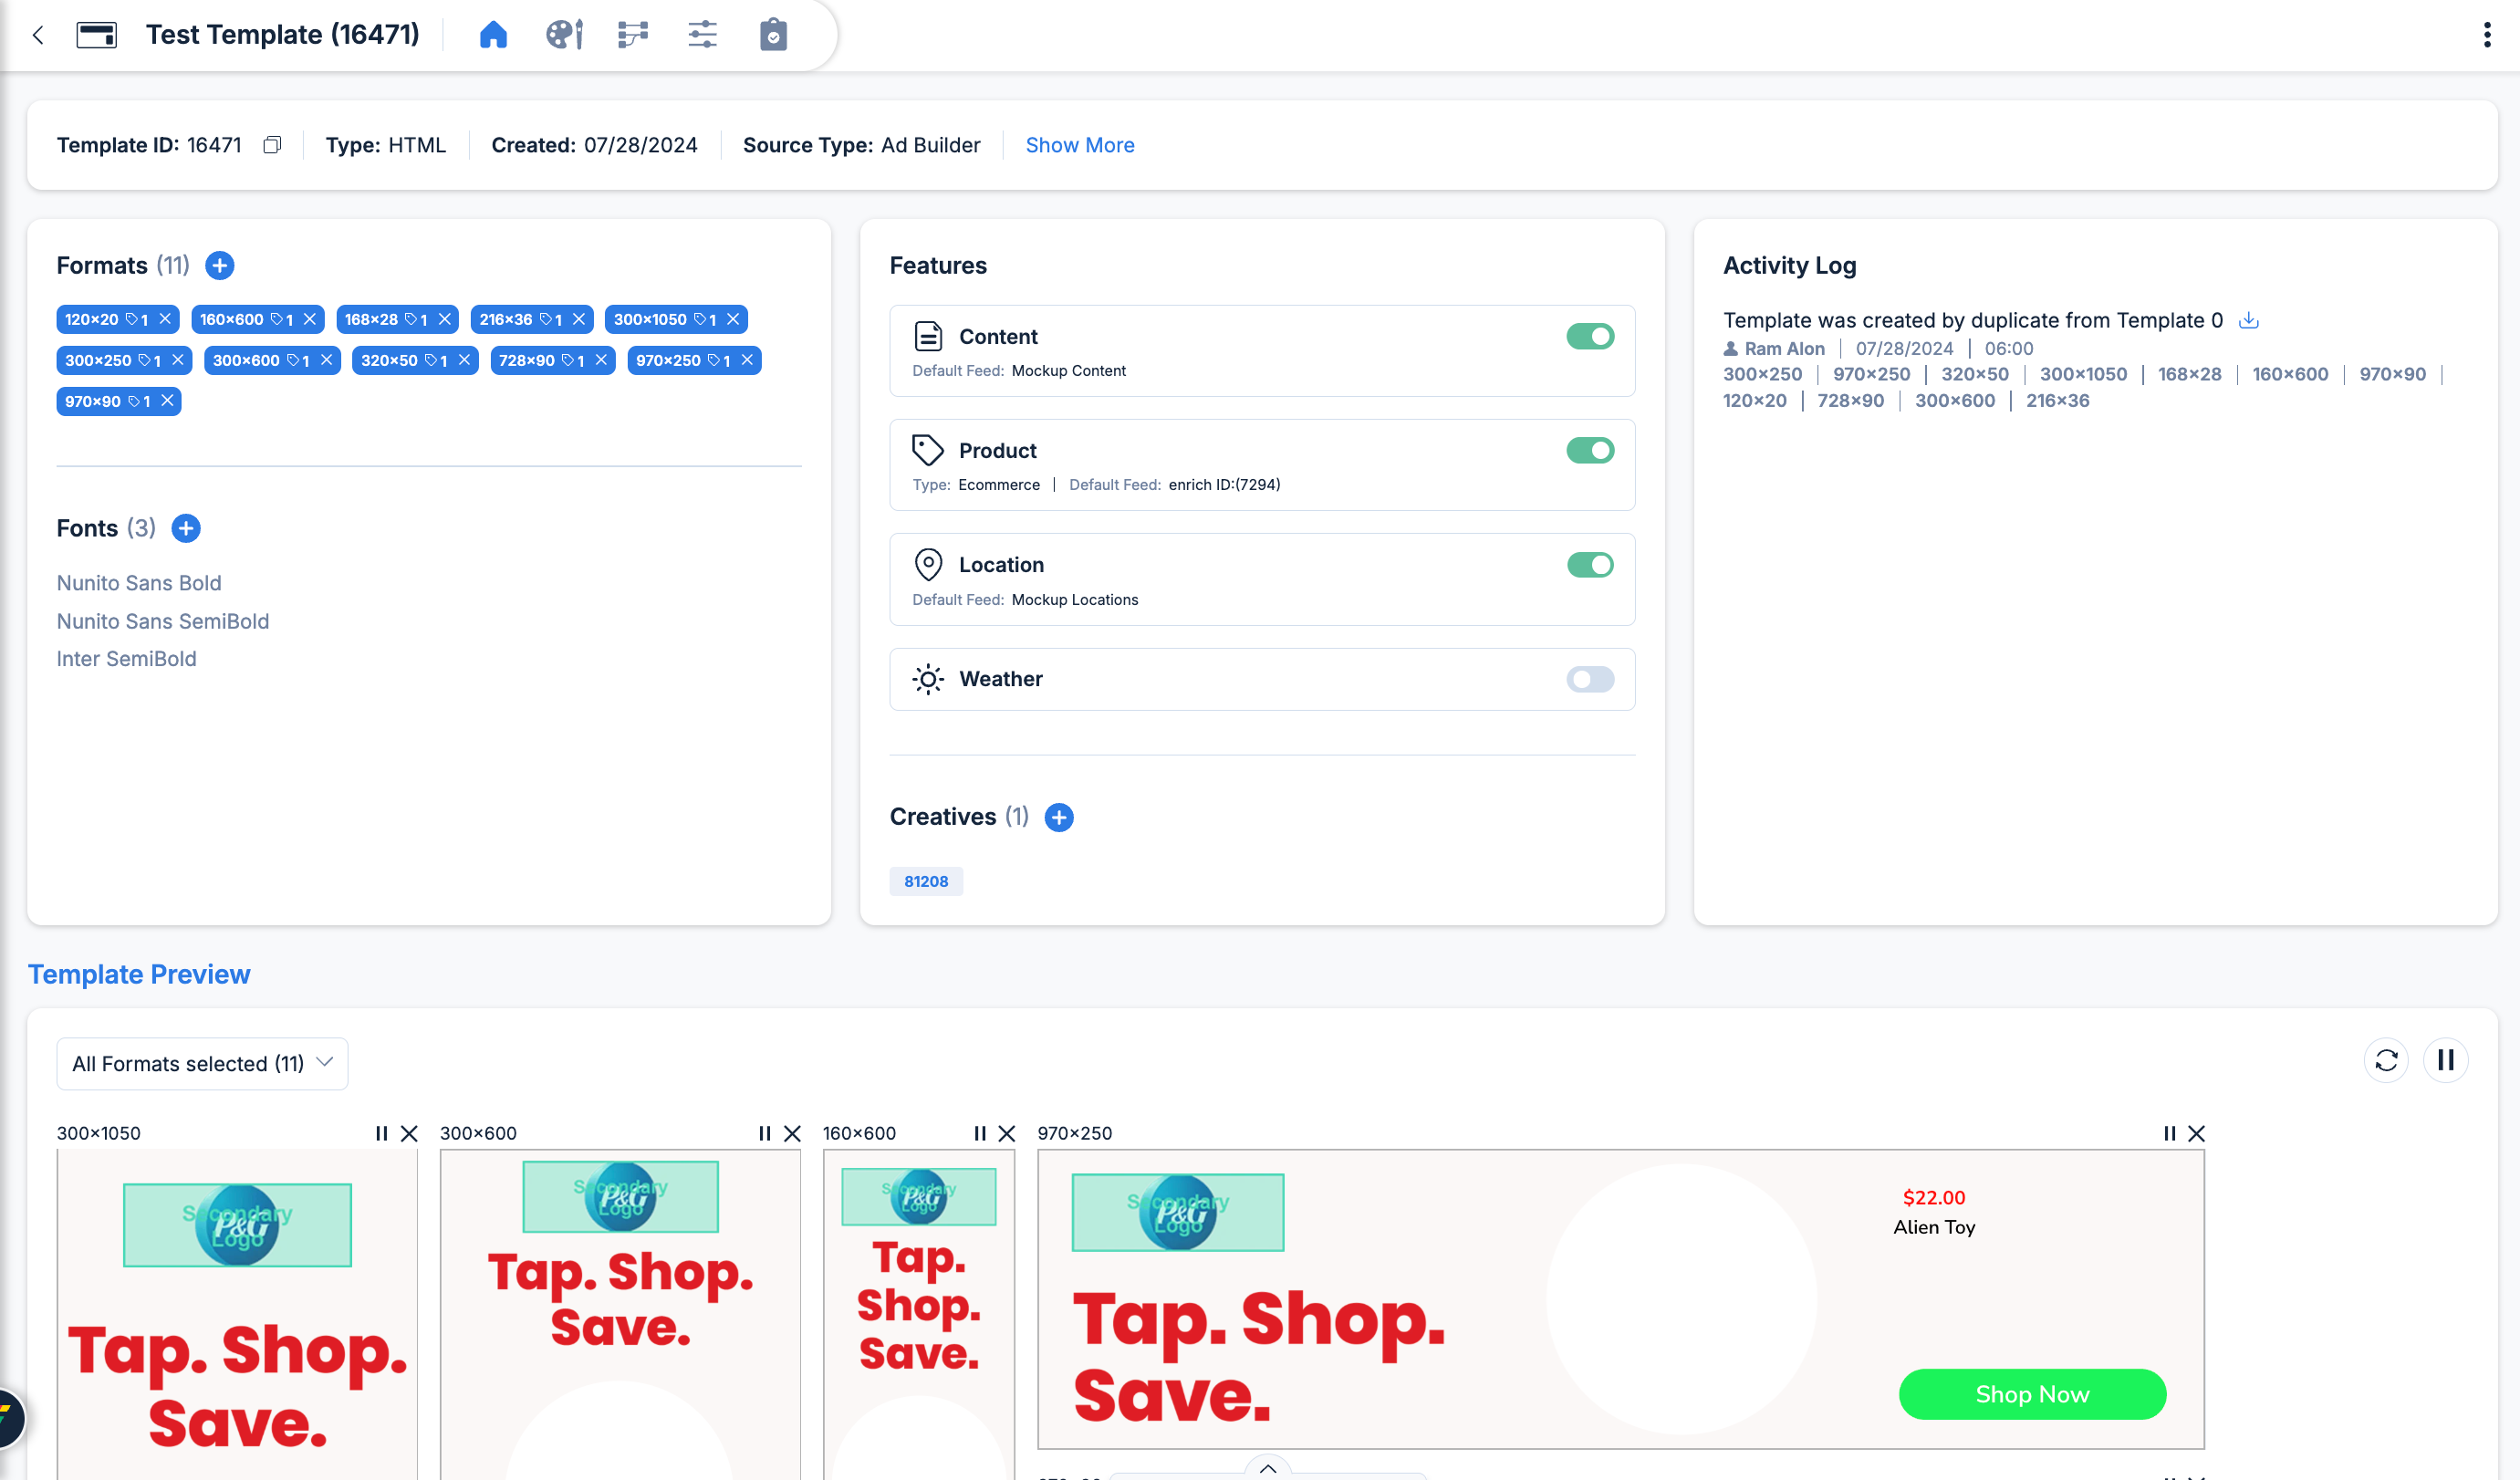Remove the 216×36 format chip
The image size is (2520, 1480).
click(579, 319)
